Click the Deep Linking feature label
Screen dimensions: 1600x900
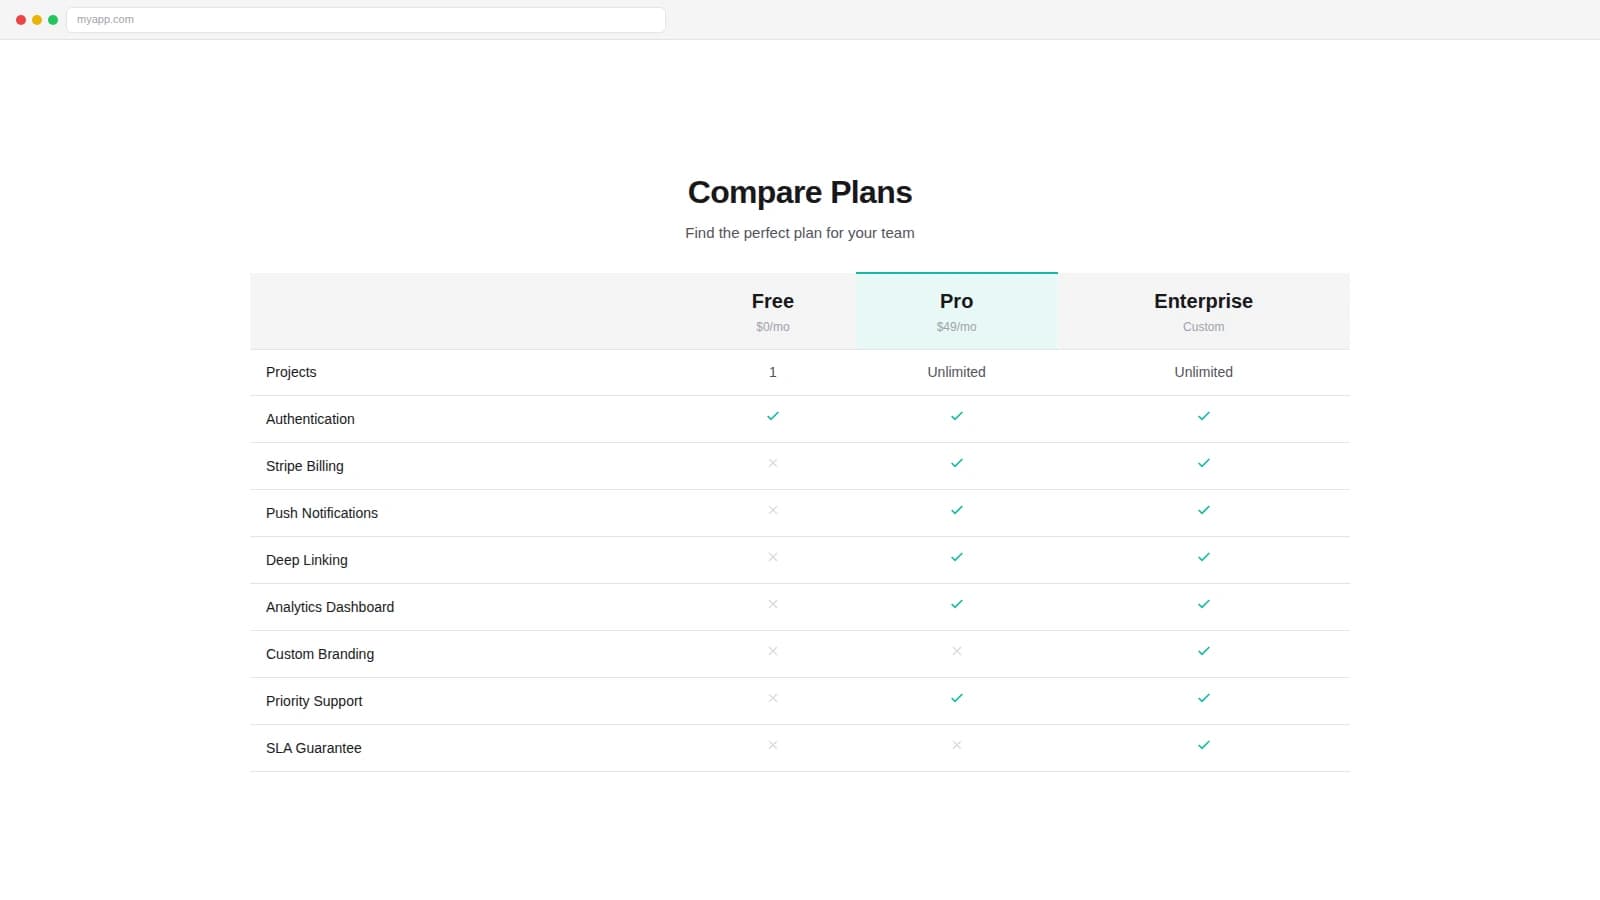307,560
